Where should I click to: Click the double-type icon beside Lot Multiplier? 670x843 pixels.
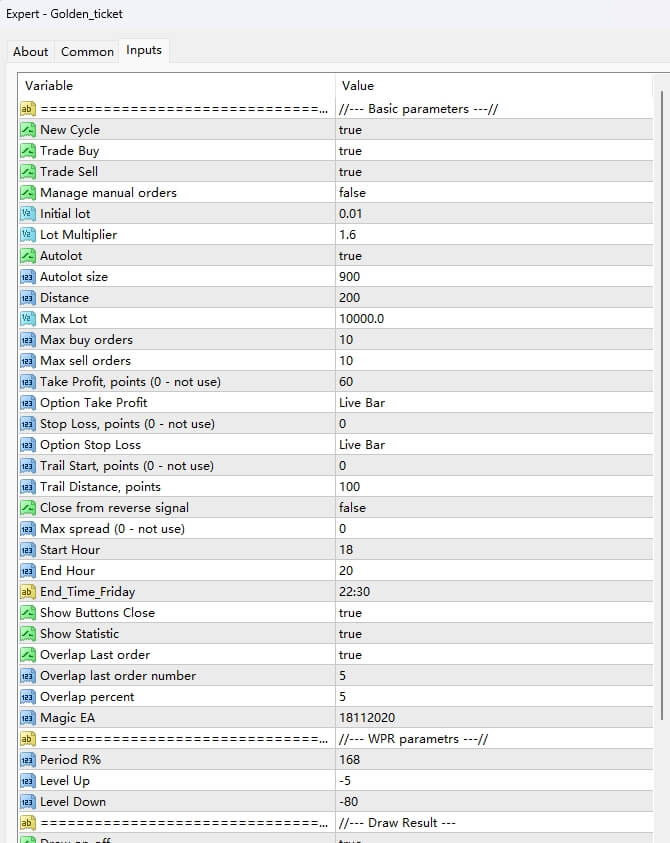(27, 234)
